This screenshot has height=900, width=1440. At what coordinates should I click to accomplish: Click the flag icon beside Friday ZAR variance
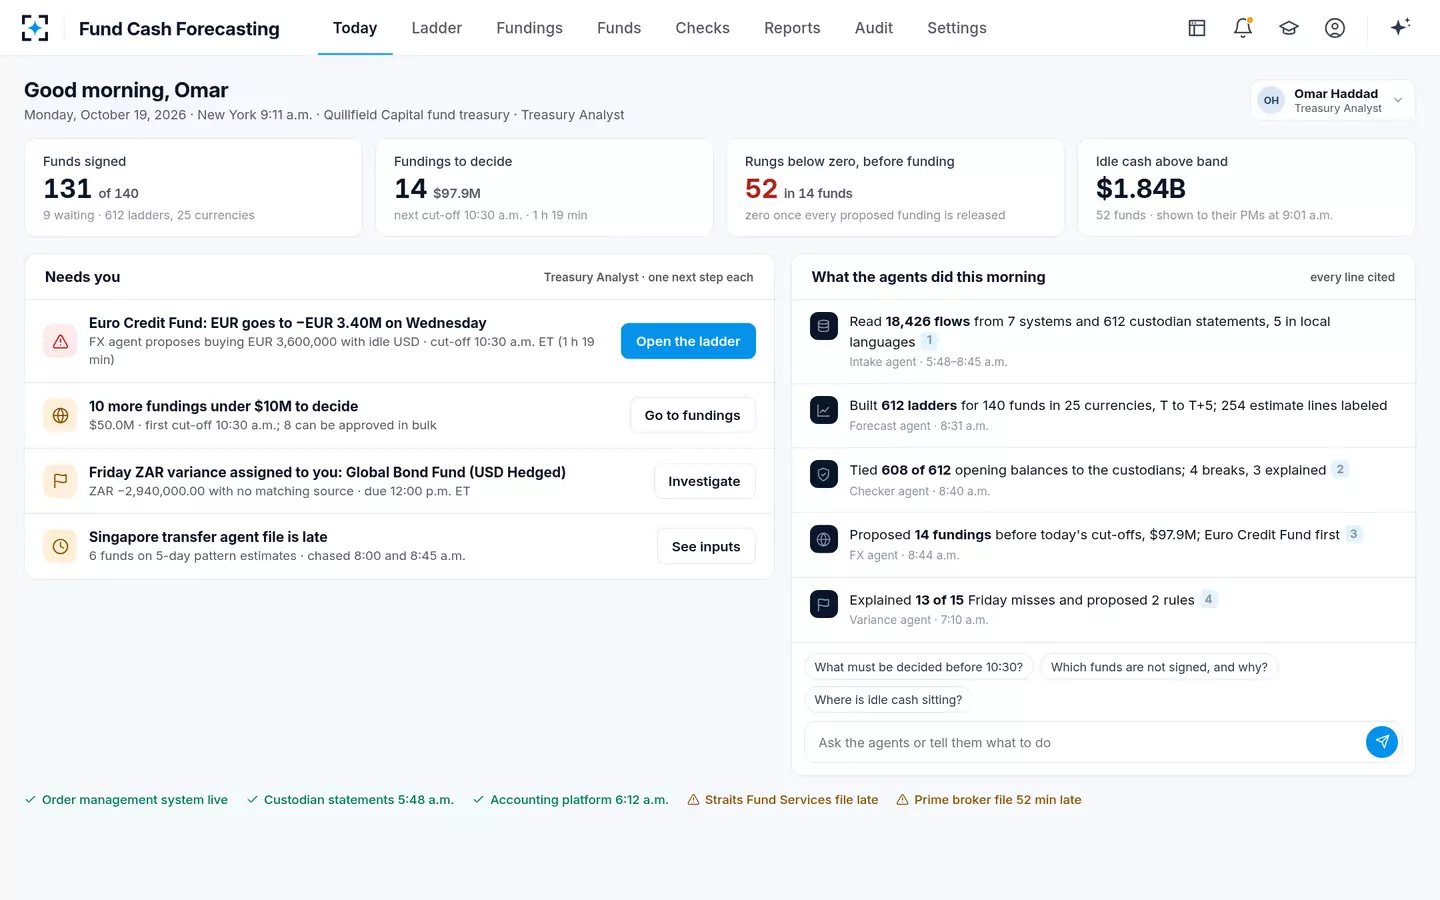60,481
